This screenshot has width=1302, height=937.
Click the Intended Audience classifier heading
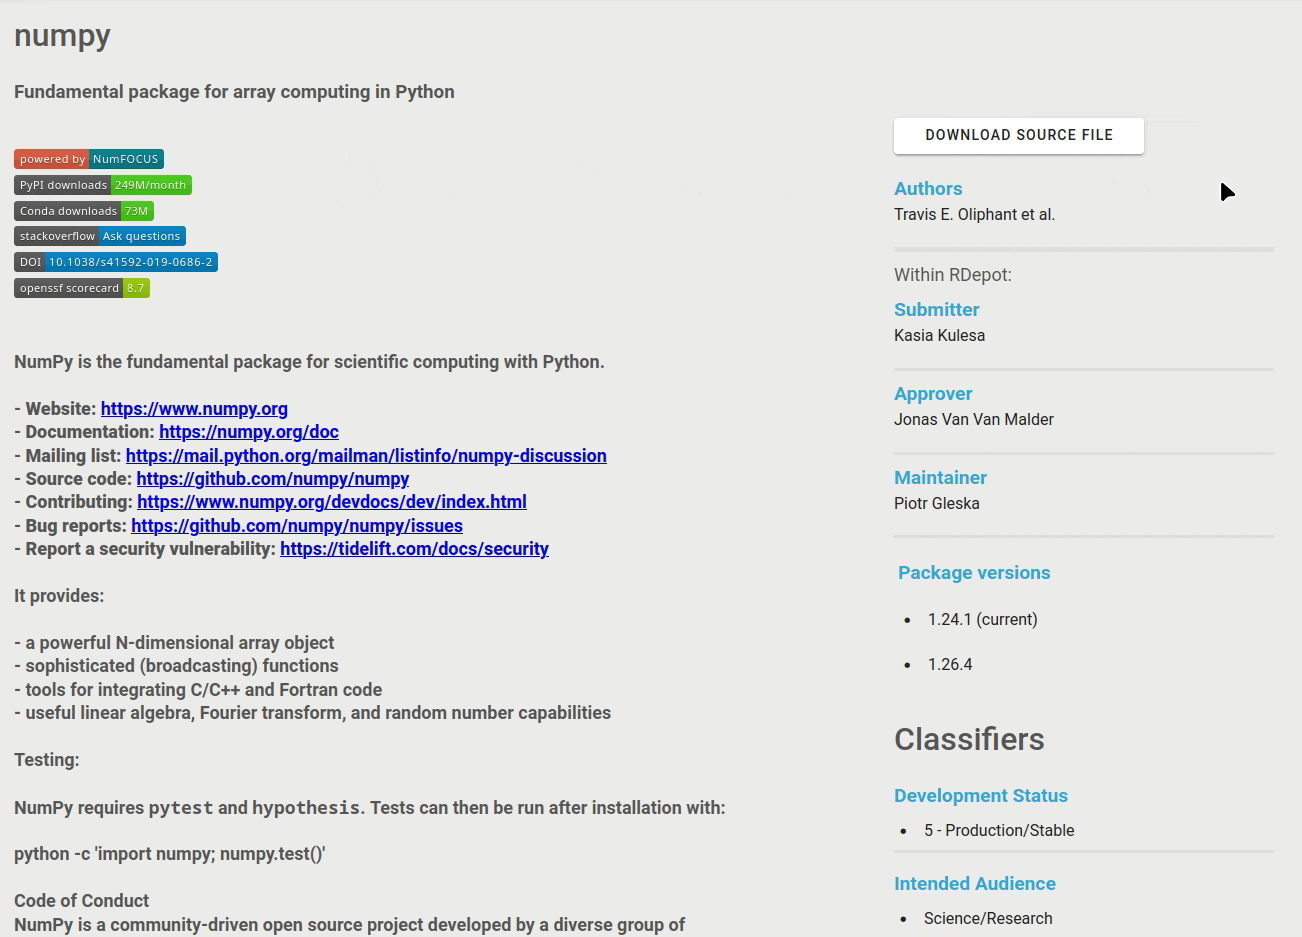click(x=975, y=884)
